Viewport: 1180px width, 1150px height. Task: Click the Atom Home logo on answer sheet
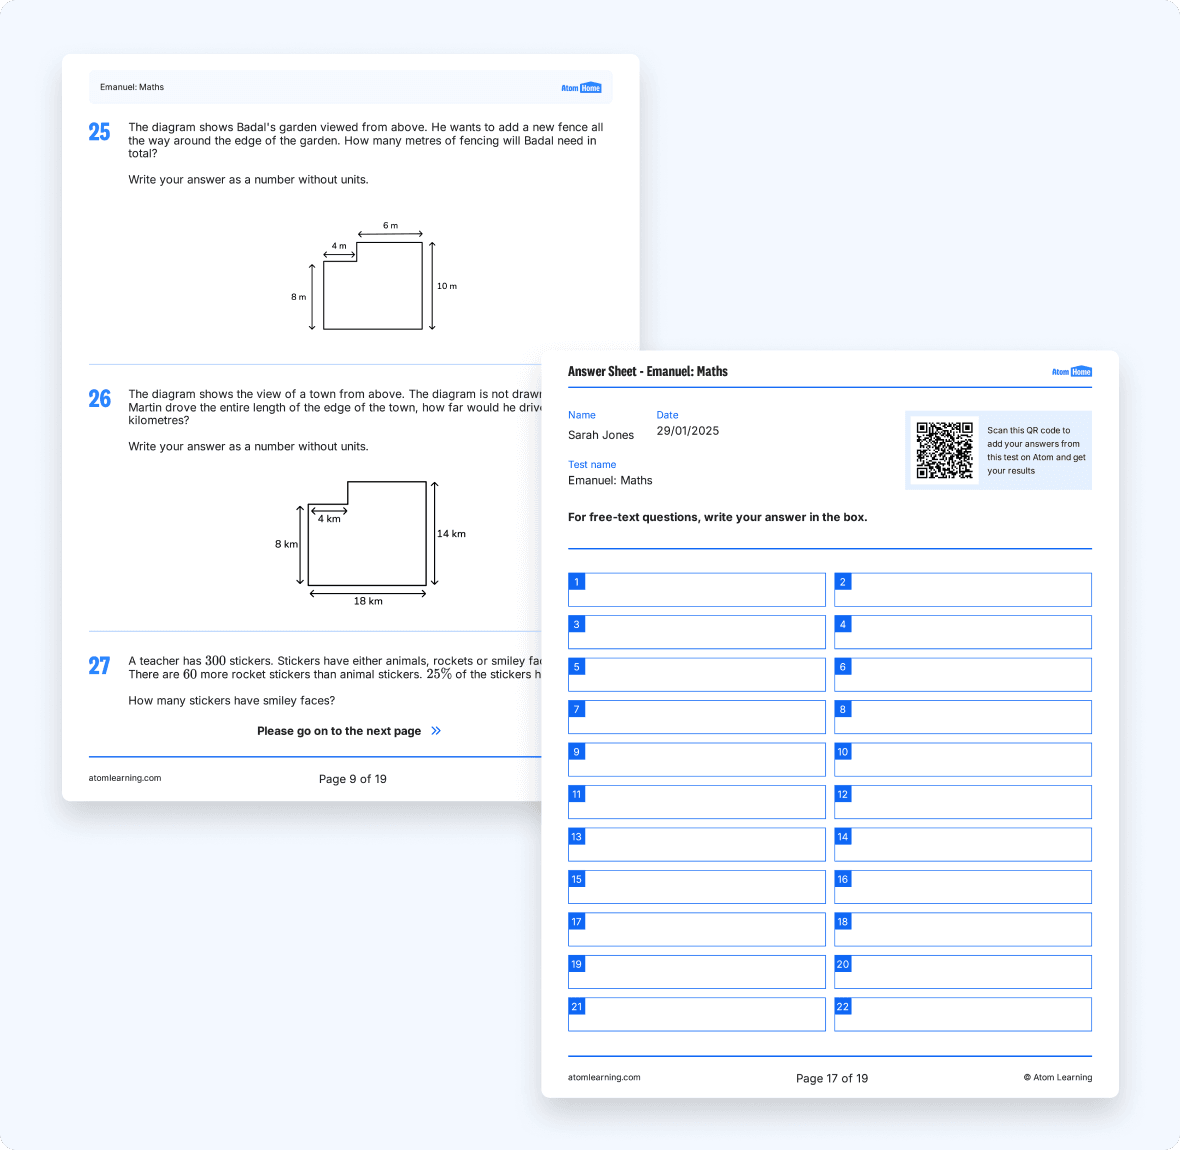(1071, 372)
